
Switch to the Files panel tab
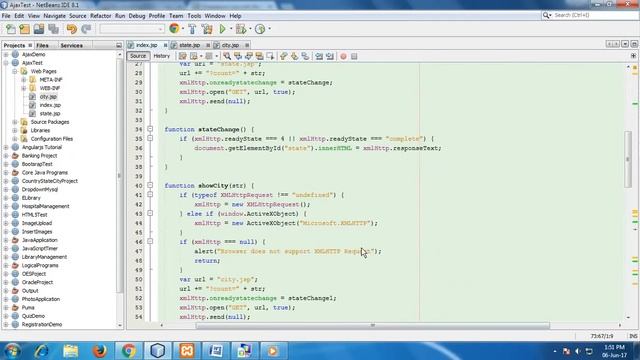tap(42, 45)
